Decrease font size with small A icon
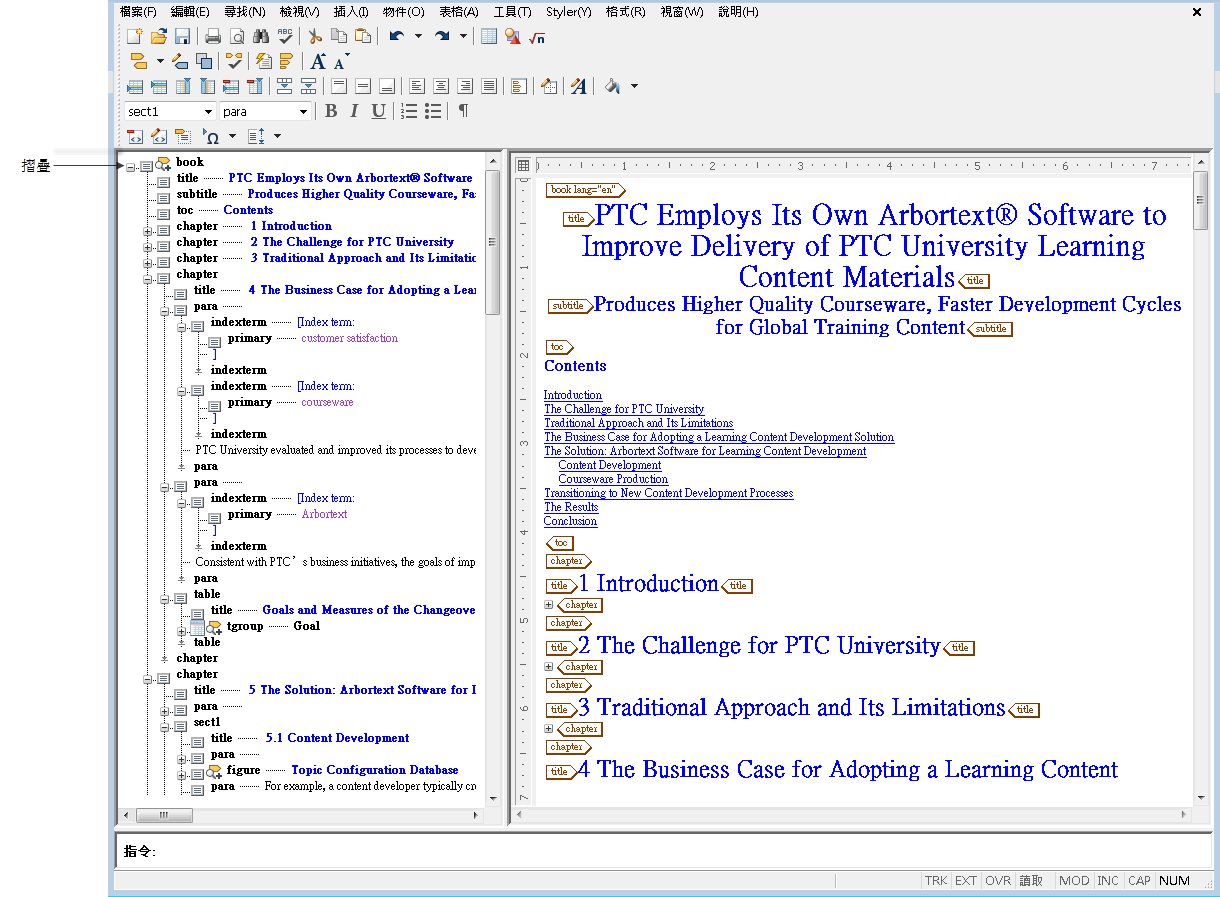 point(341,62)
